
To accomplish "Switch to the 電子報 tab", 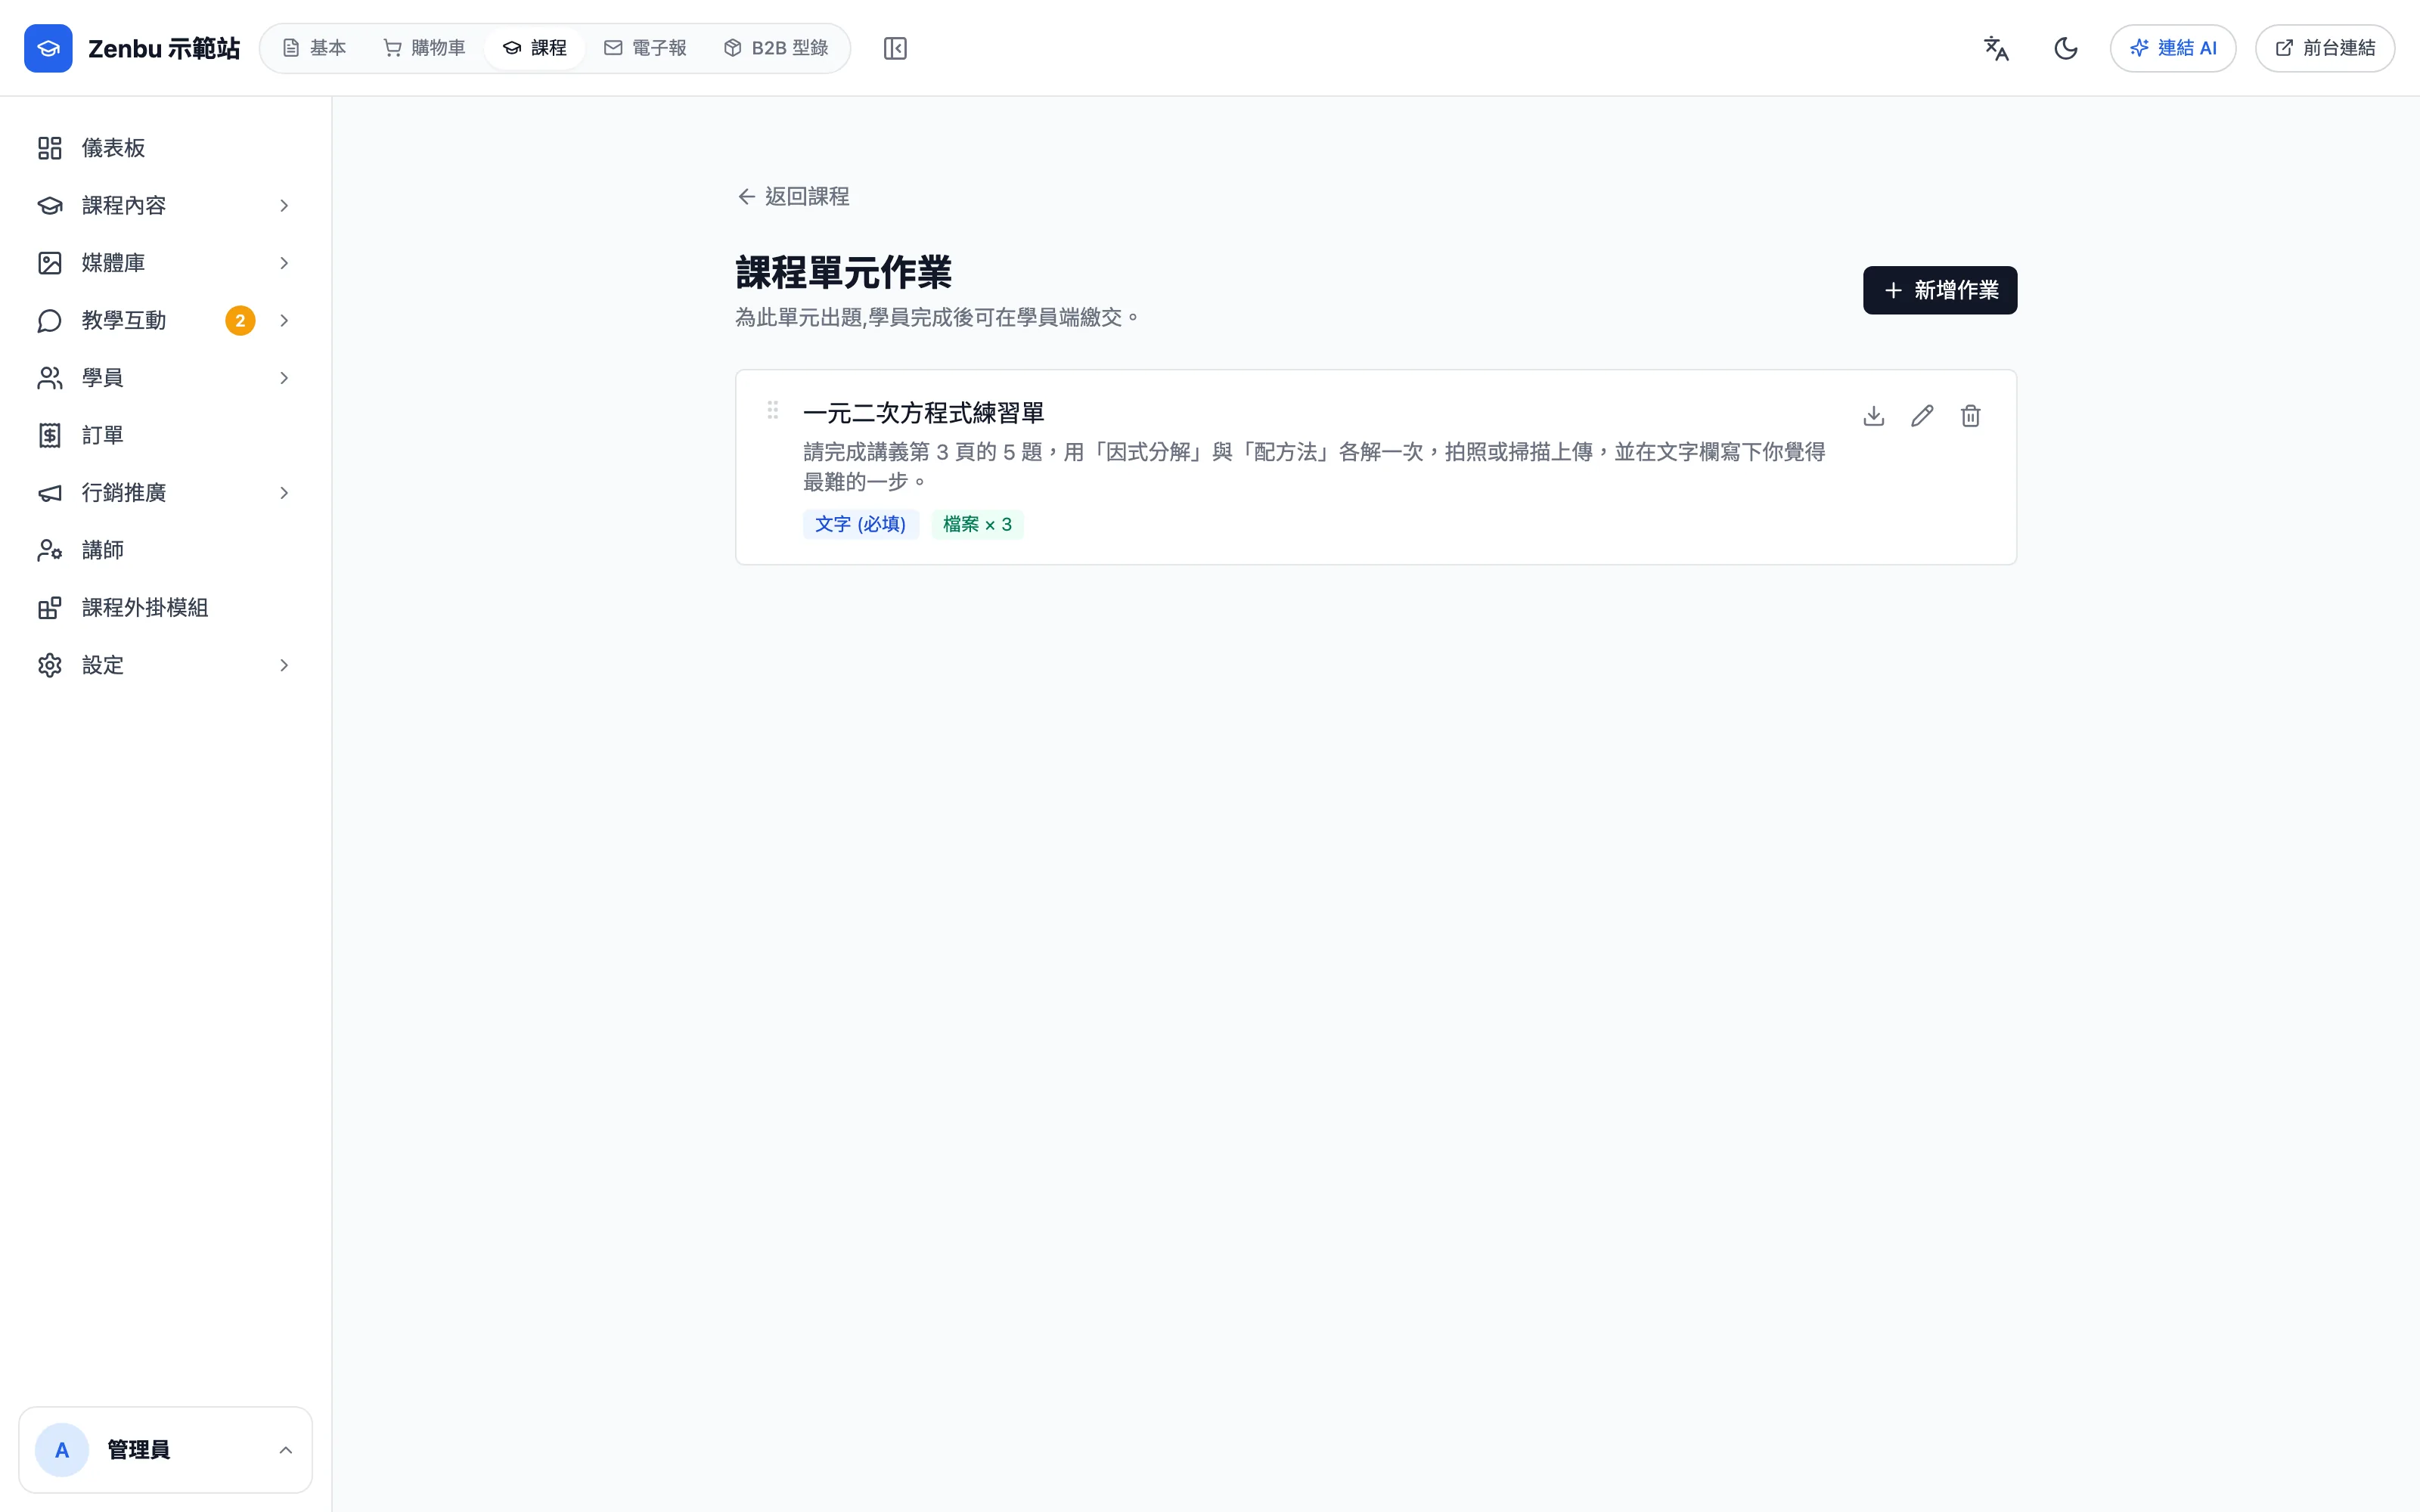I will (x=645, y=48).
